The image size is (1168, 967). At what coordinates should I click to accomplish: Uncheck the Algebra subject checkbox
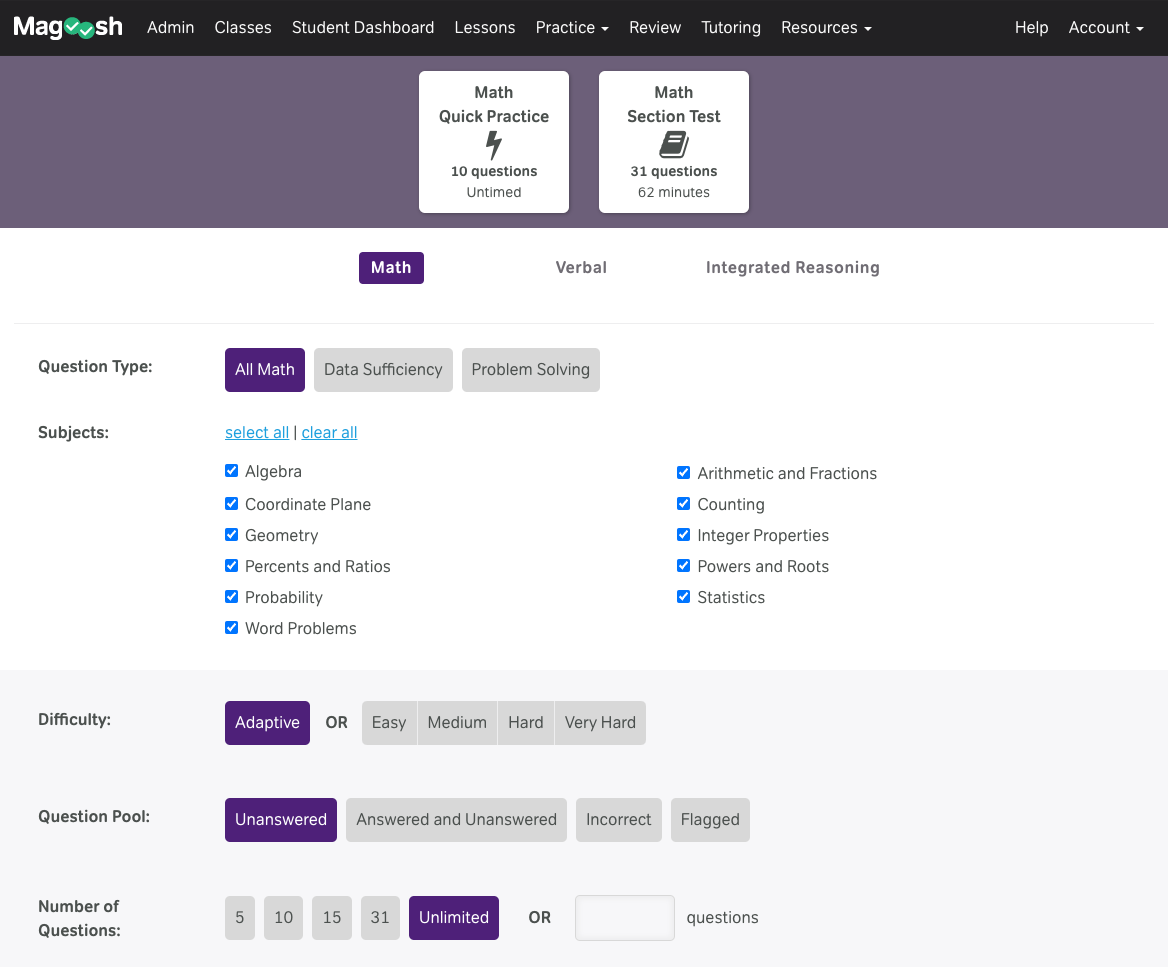(x=232, y=471)
